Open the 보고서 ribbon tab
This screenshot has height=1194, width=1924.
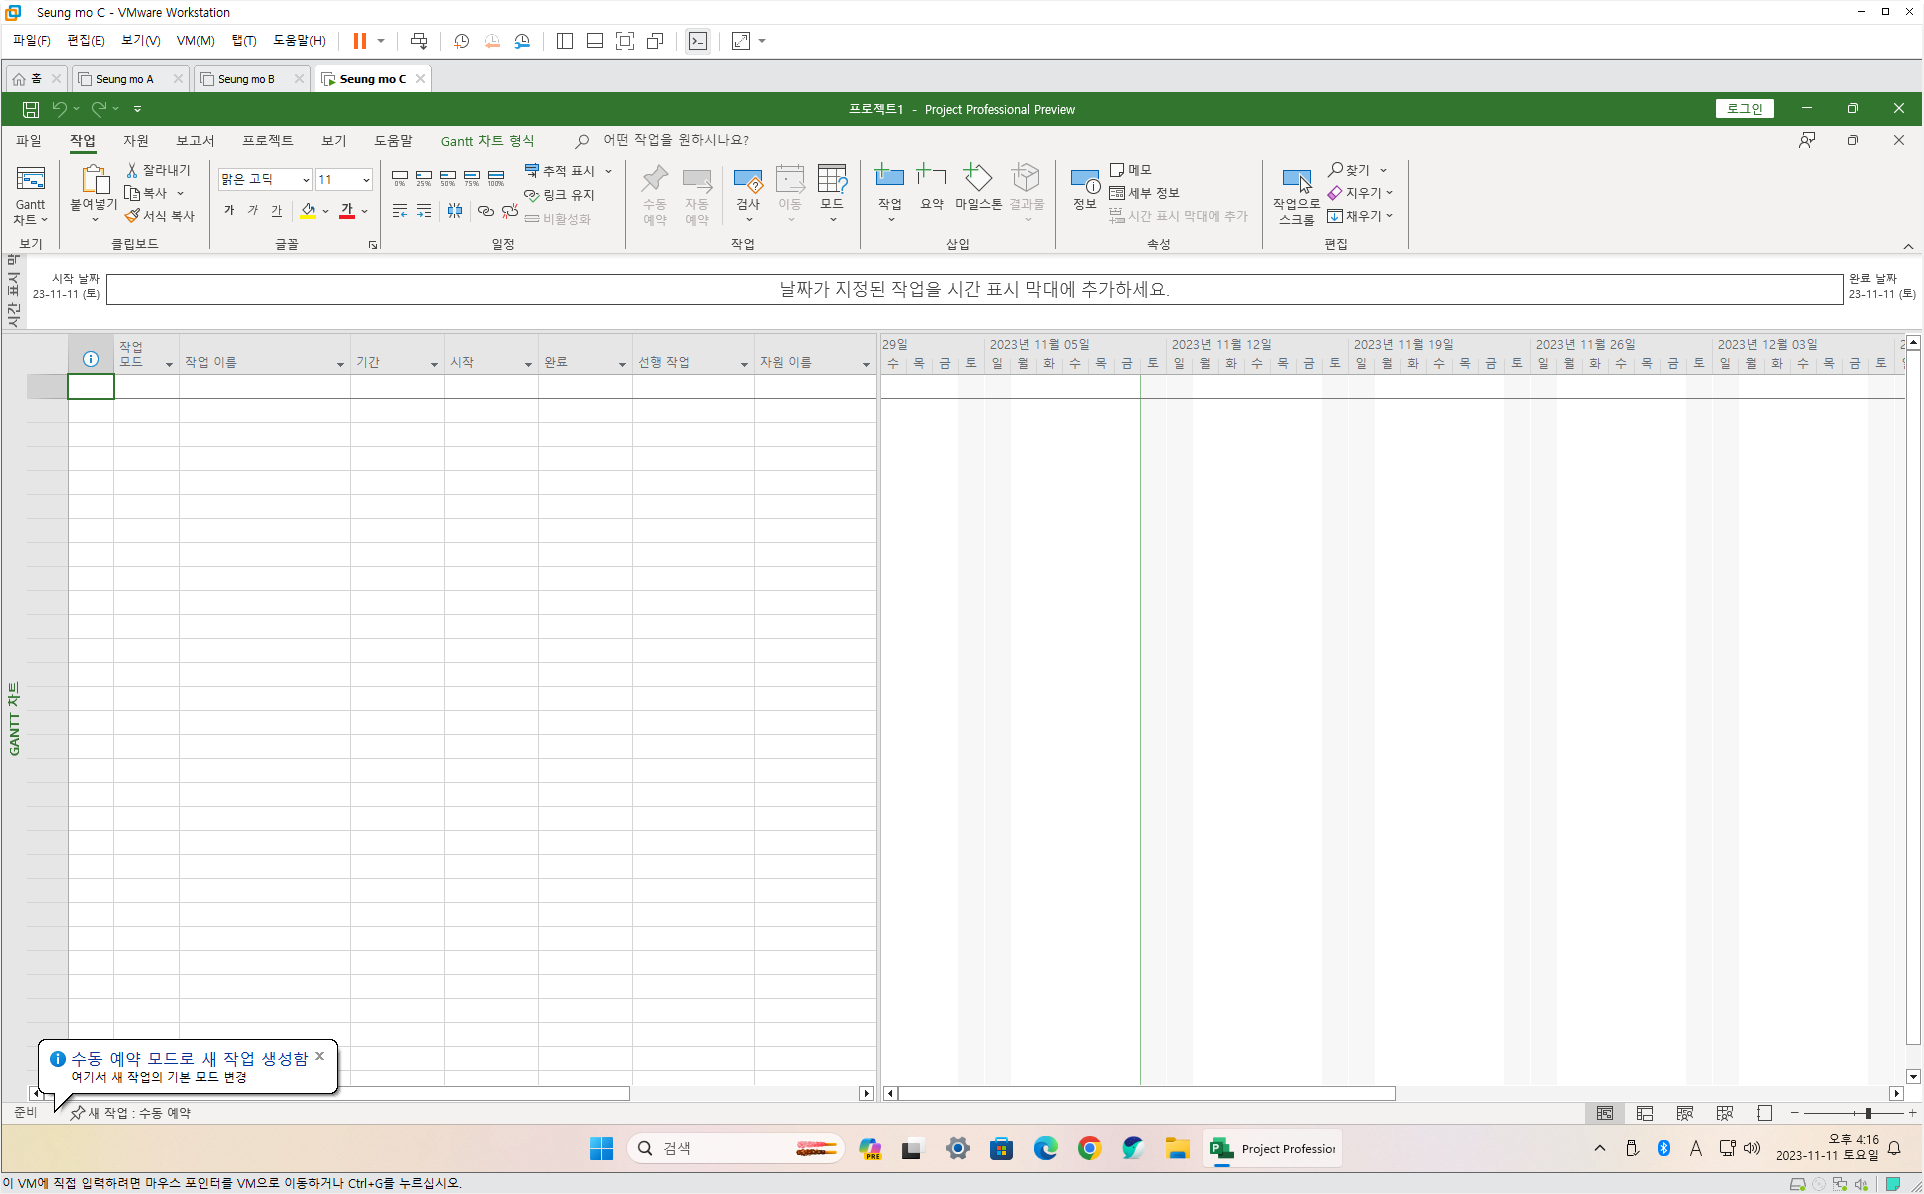195,141
